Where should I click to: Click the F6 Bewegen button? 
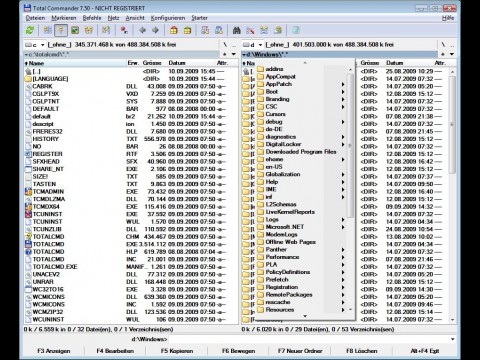tap(238, 351)
